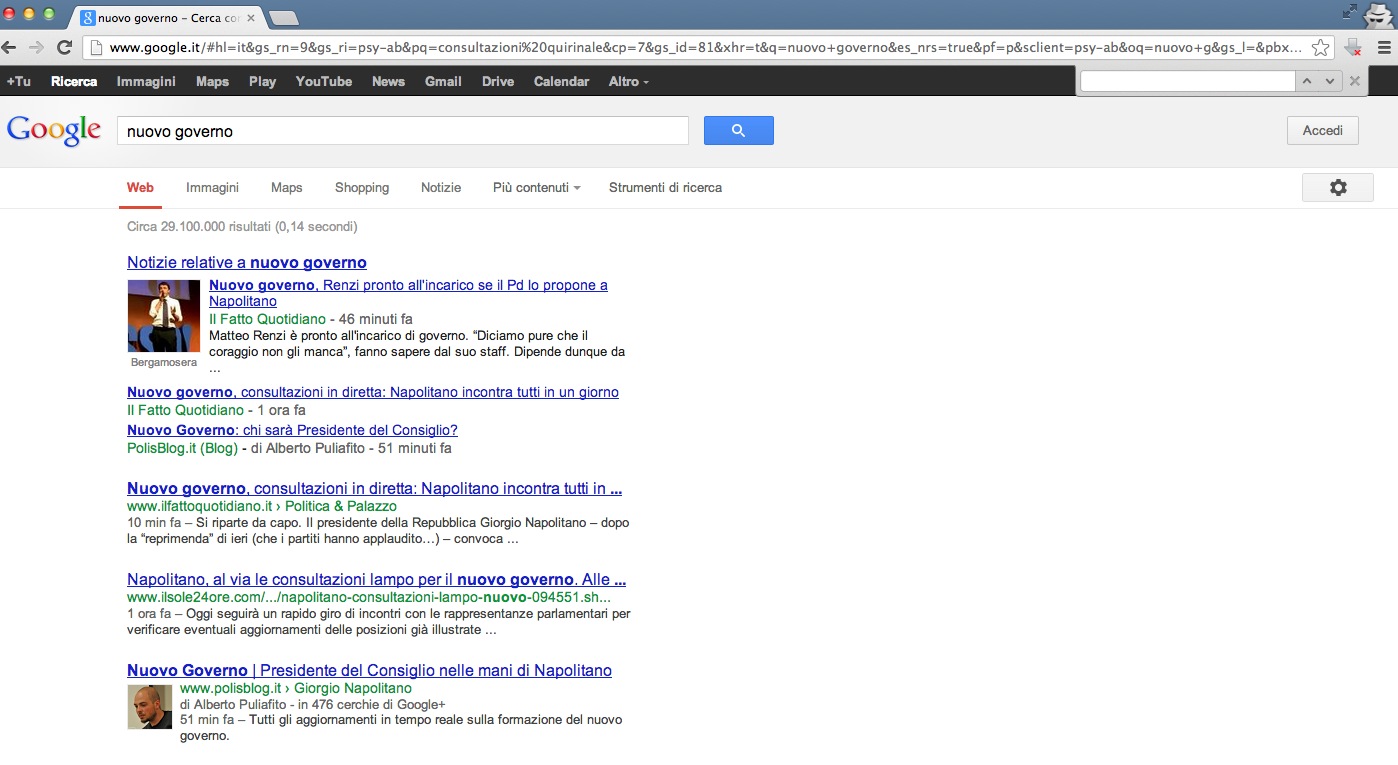The width and height of the screenshot is (1398, 765).
Task: Click 'www.polisblog.it › Giorgio Napolitano' URL
Action: point(296,689)
